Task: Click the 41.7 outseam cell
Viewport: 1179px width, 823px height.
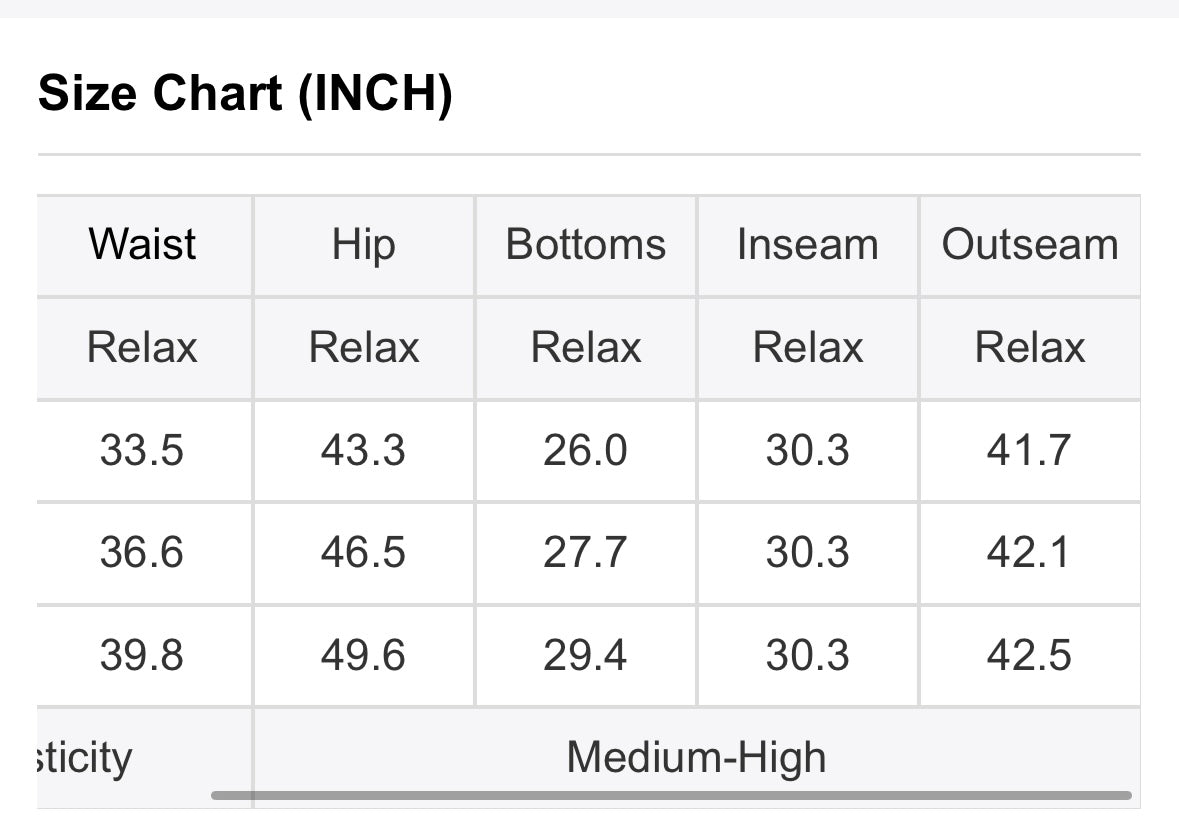Action: tap(1030, 451)
